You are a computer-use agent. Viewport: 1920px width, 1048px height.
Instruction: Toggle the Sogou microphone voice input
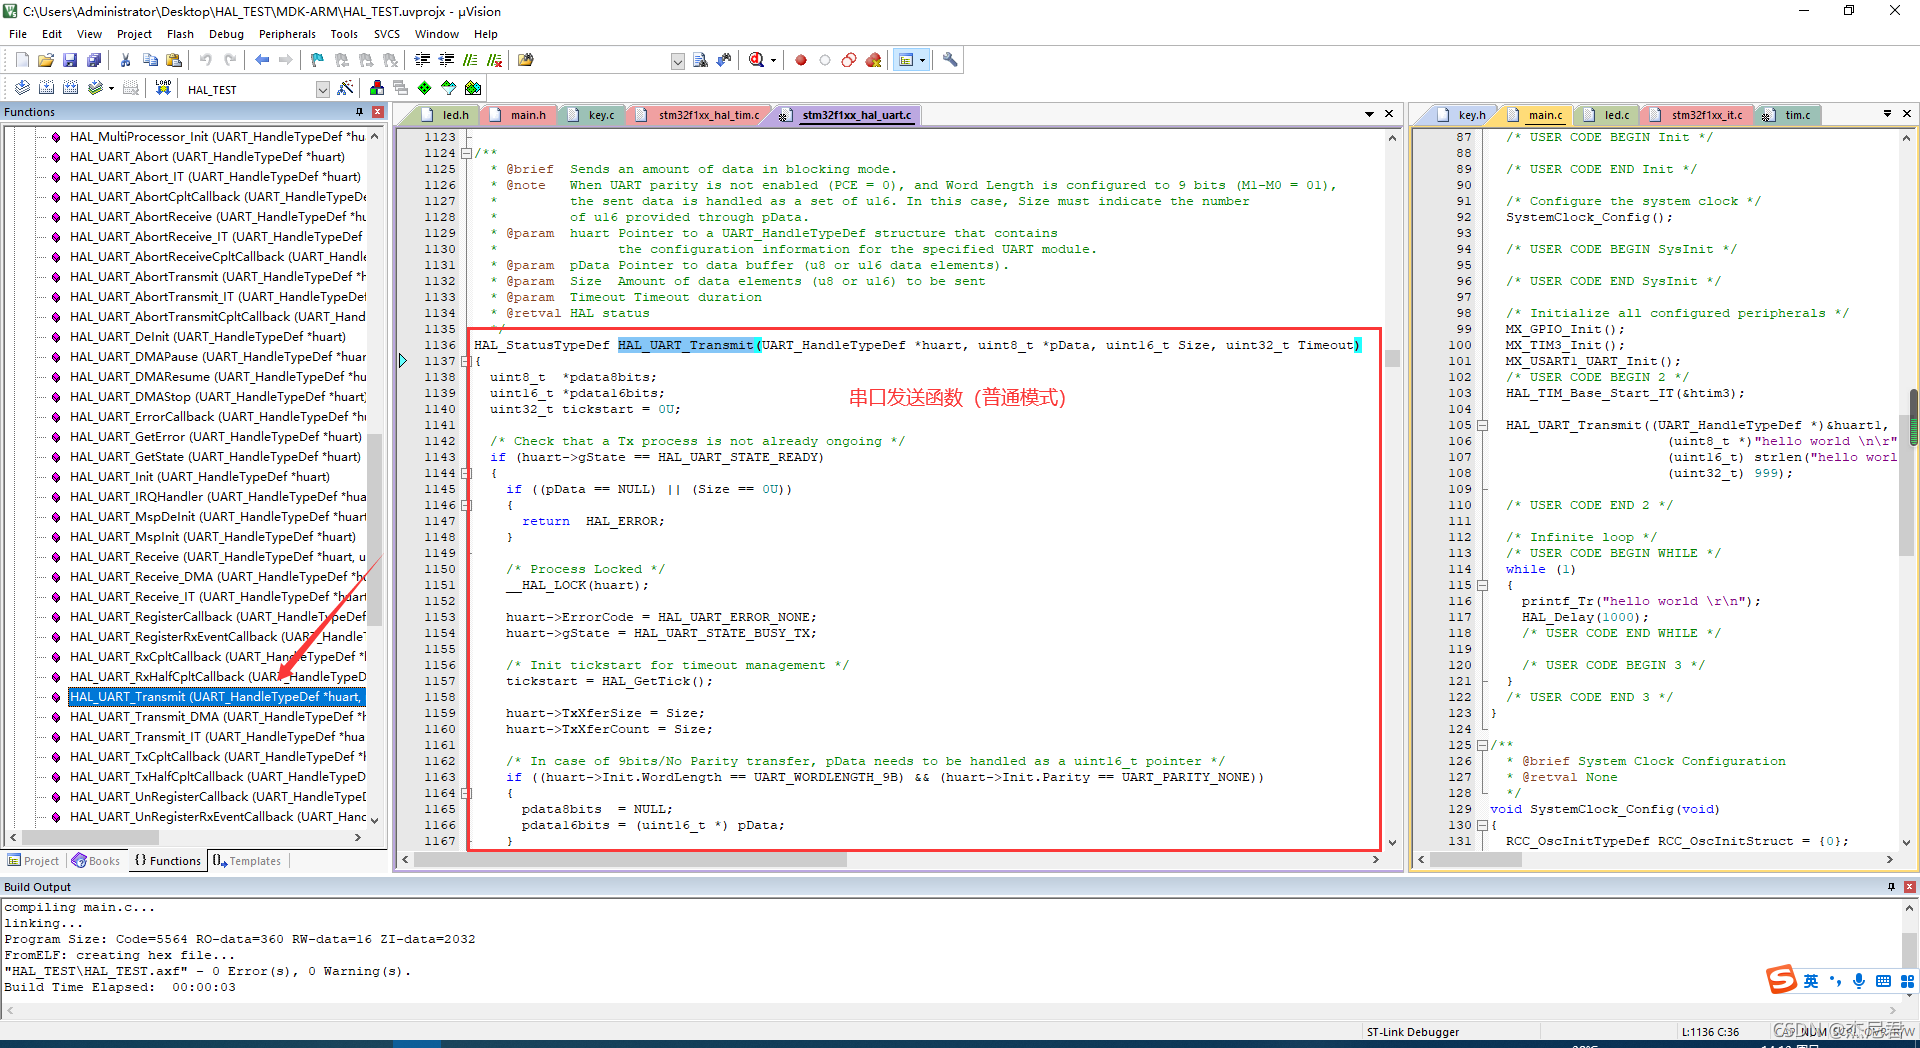click(1859, 981)
